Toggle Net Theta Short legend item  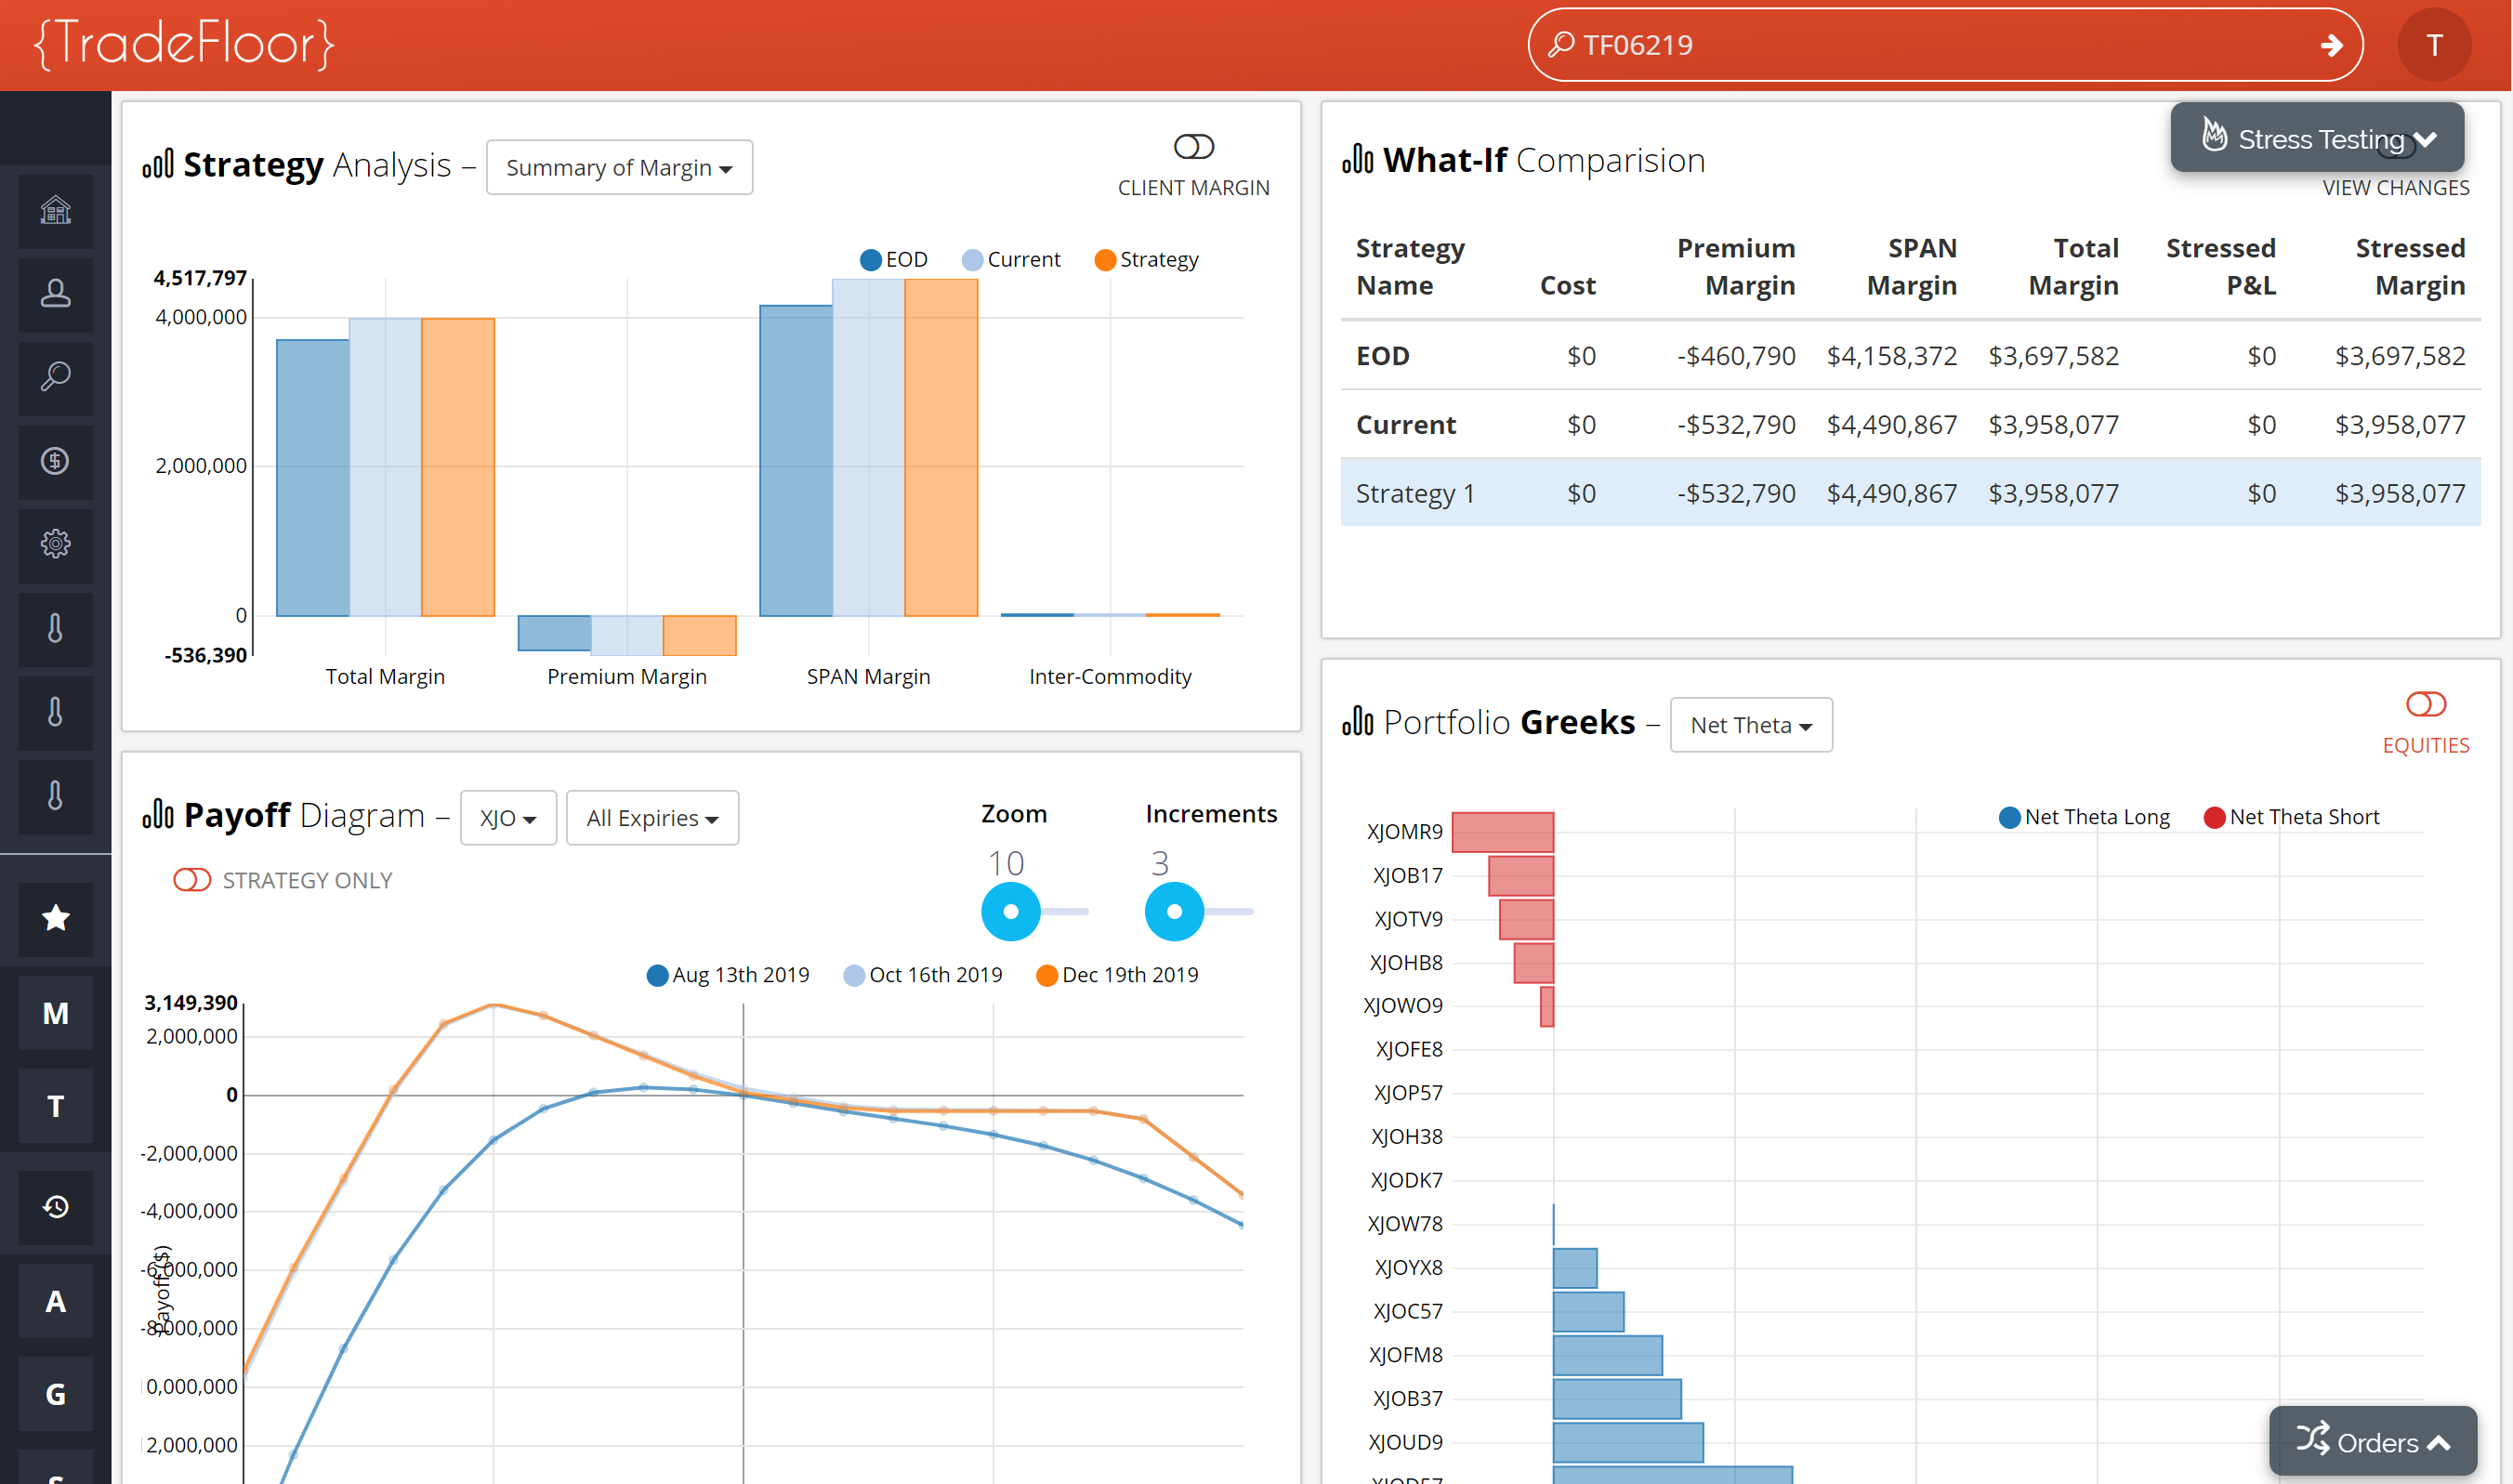pos(2291,817)
